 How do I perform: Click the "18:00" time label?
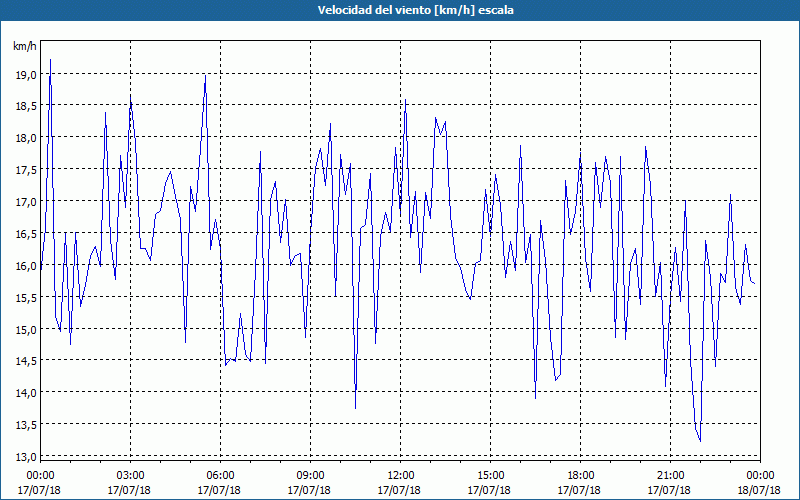(x=581, y=476)
